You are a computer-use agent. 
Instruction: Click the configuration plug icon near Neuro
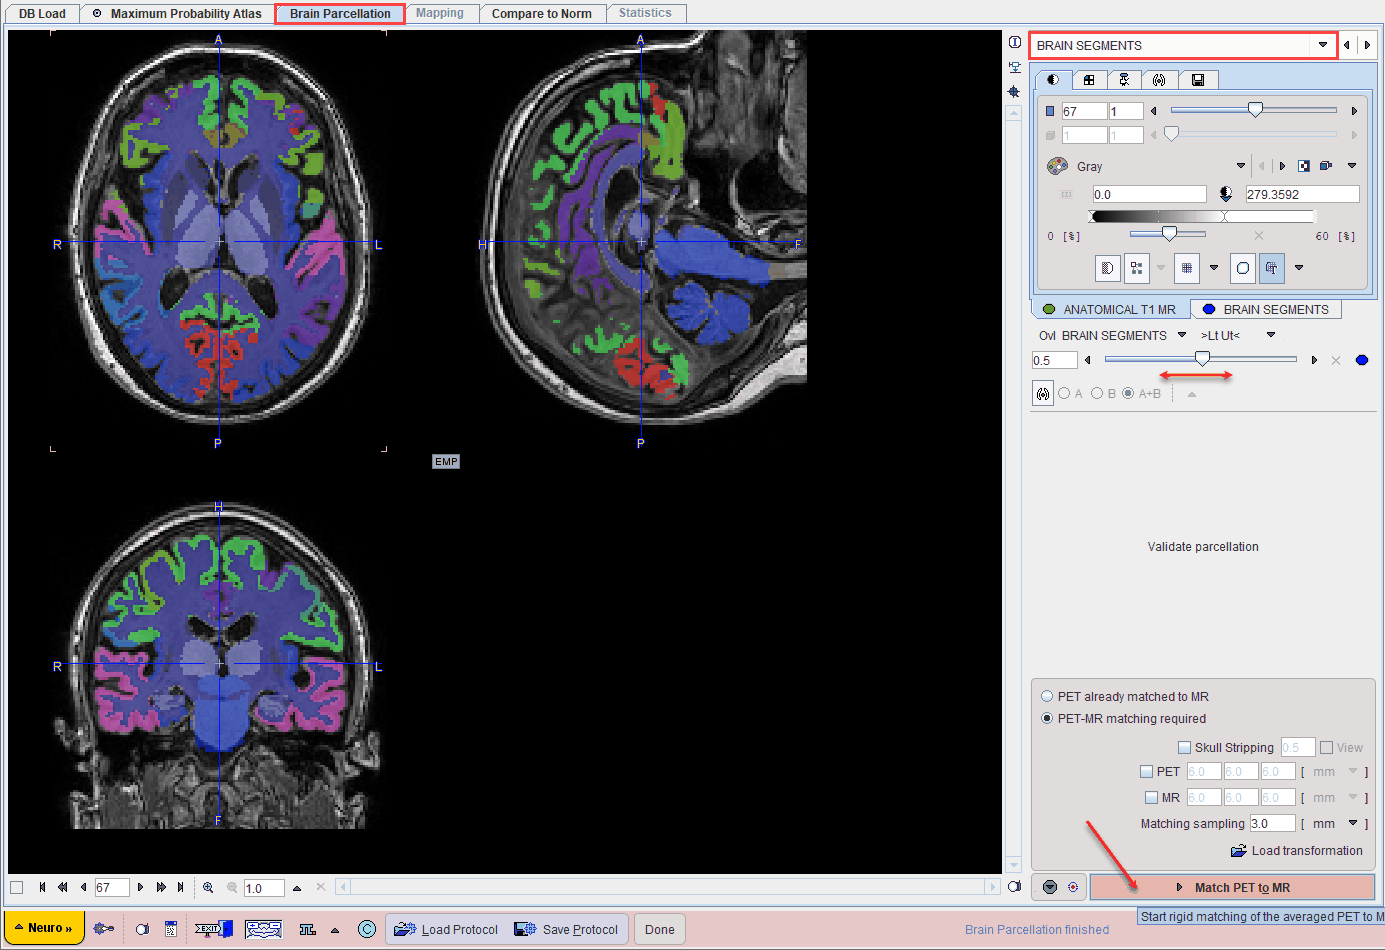click(x=103, y=929)
